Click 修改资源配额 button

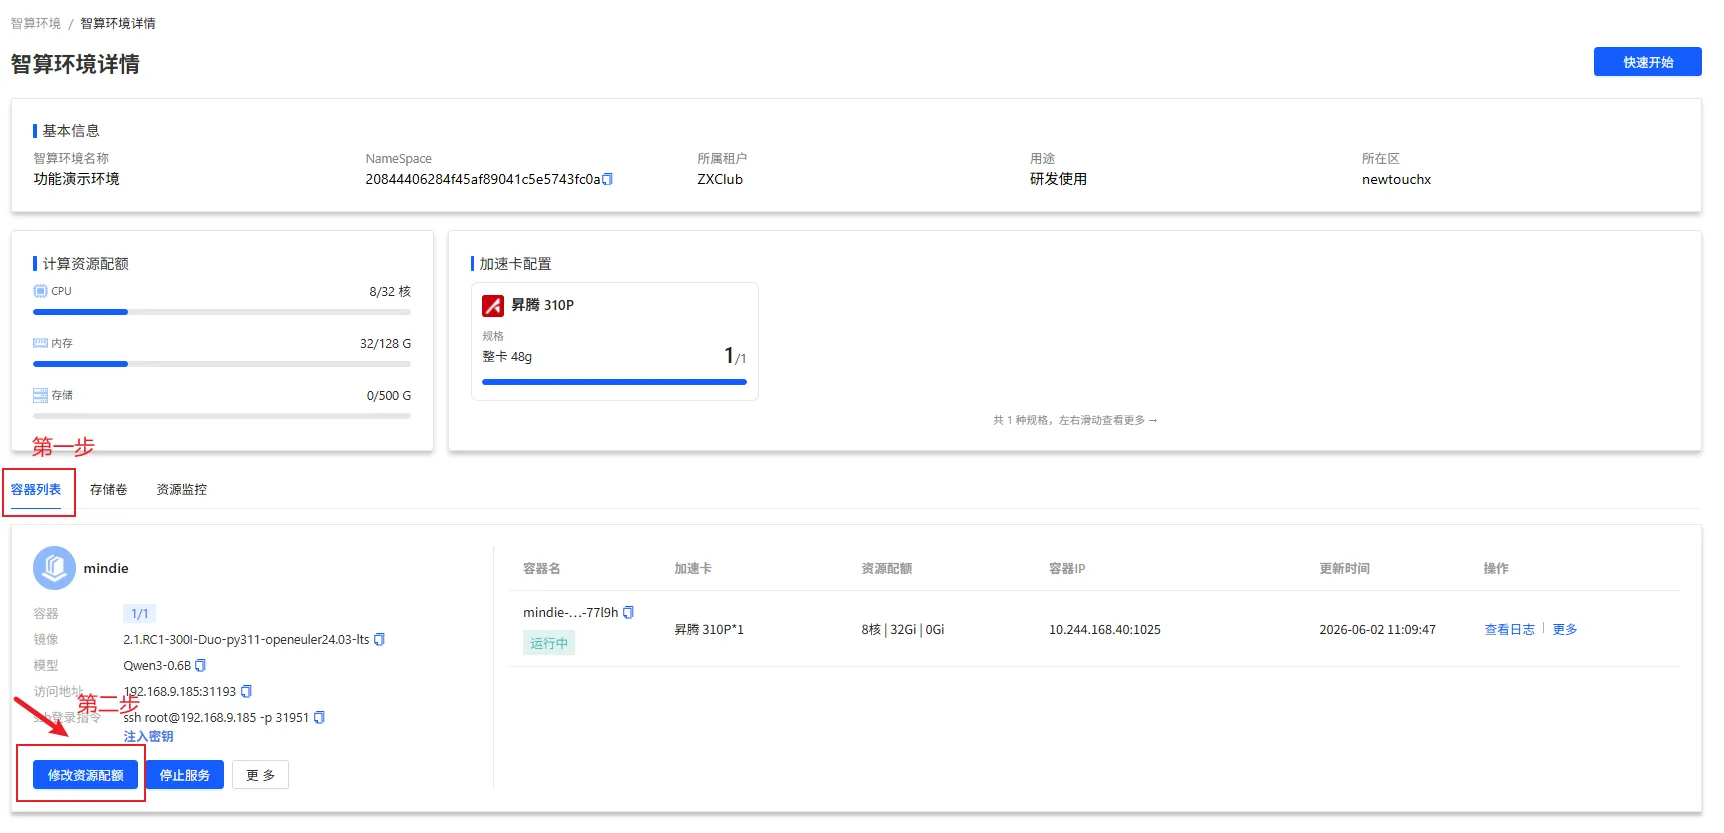(x=85, y=775)
